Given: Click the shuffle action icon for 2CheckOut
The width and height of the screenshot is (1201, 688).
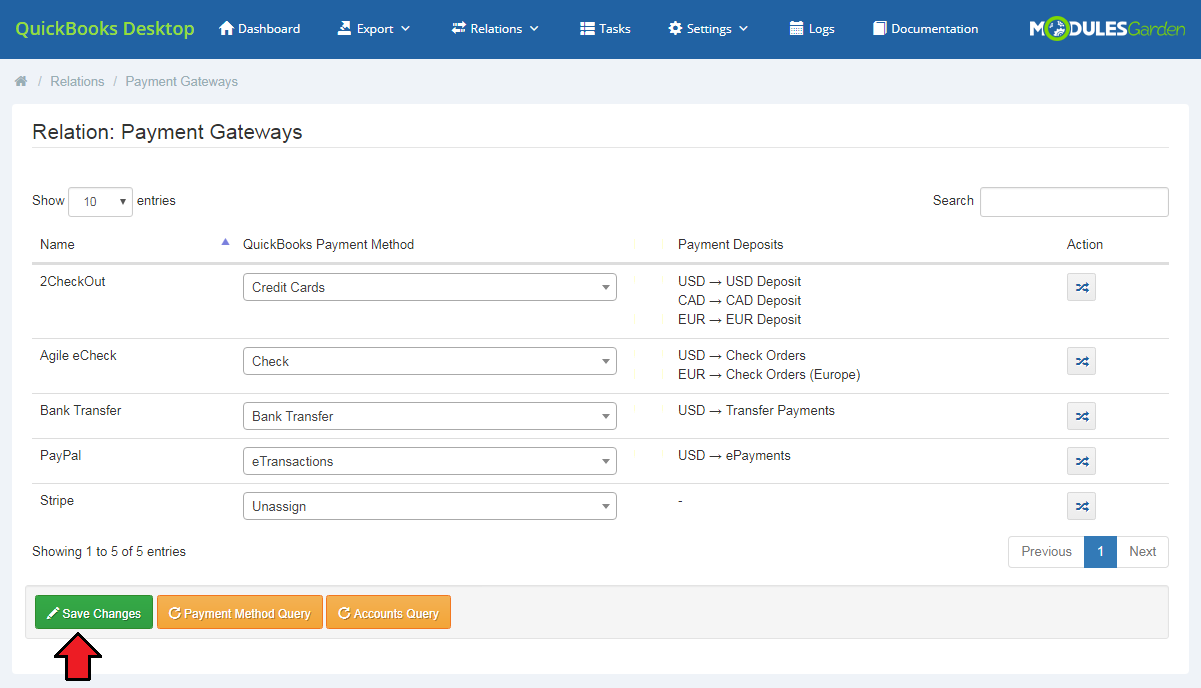Looking at the screenshot, I should pyautogui.click(x=1081, y=287).
